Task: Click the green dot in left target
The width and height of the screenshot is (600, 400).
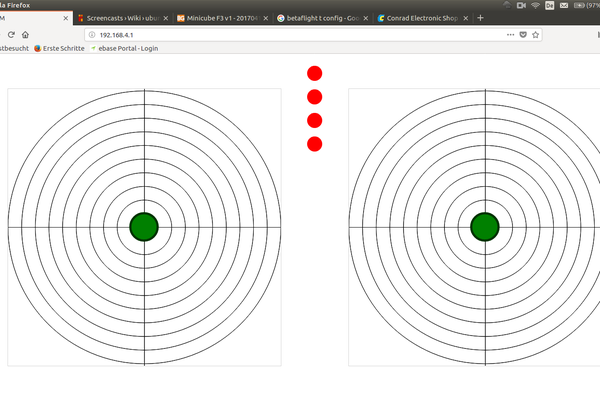Action: [144, 227]
